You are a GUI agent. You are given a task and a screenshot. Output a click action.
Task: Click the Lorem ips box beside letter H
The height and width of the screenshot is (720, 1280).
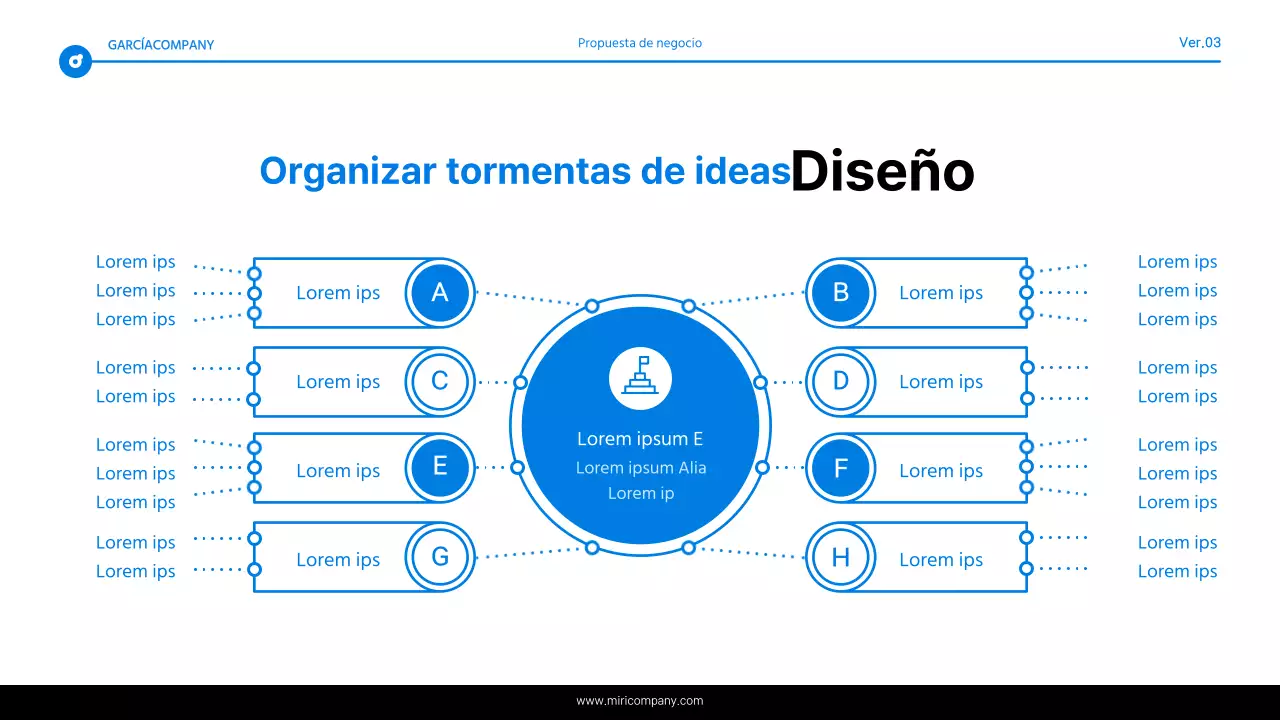941,559
